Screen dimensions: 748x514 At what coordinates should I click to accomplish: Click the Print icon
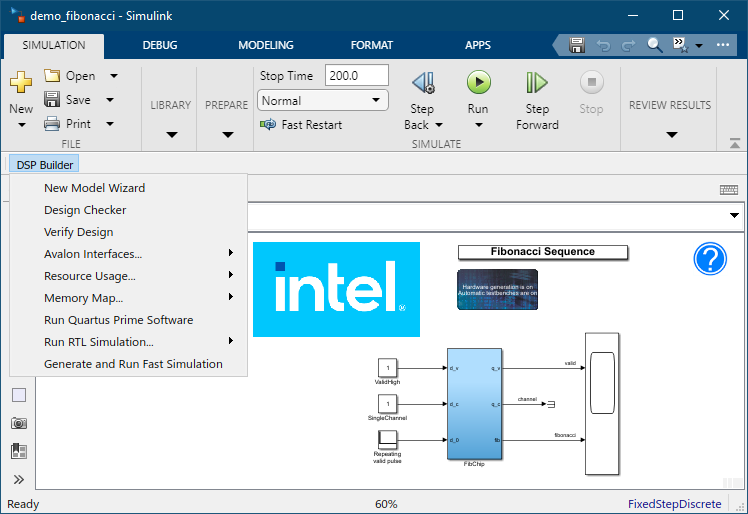pyautogui.click(x=52, y=124)
